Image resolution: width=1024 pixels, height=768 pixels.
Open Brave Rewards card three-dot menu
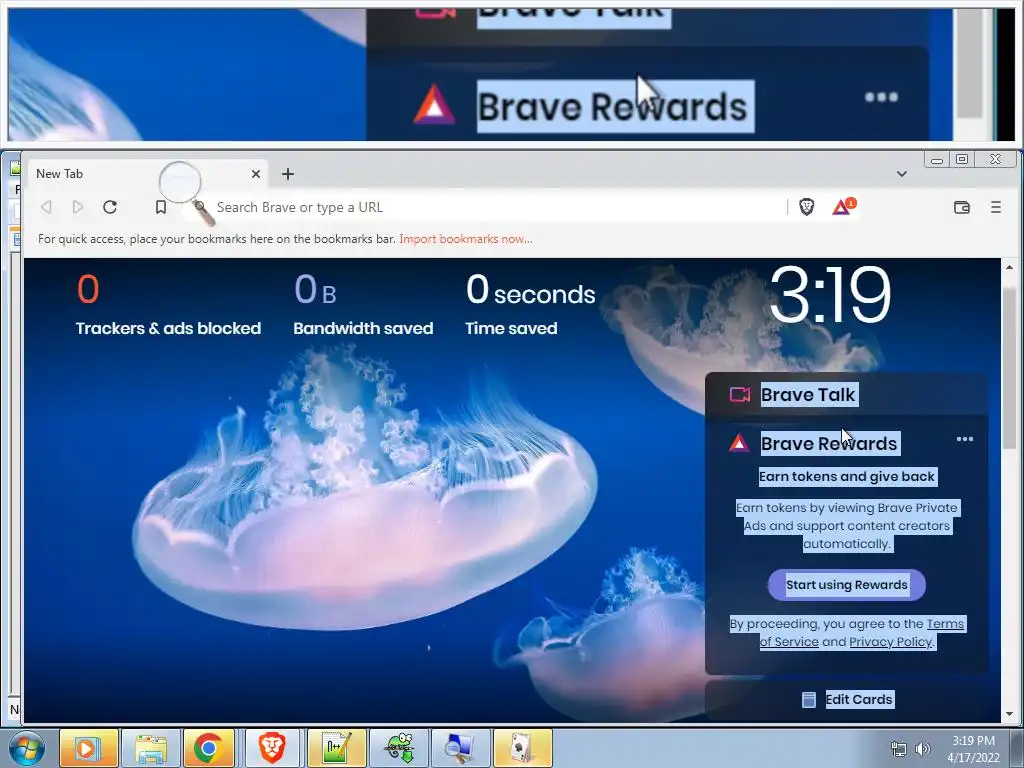click(965, 439)
